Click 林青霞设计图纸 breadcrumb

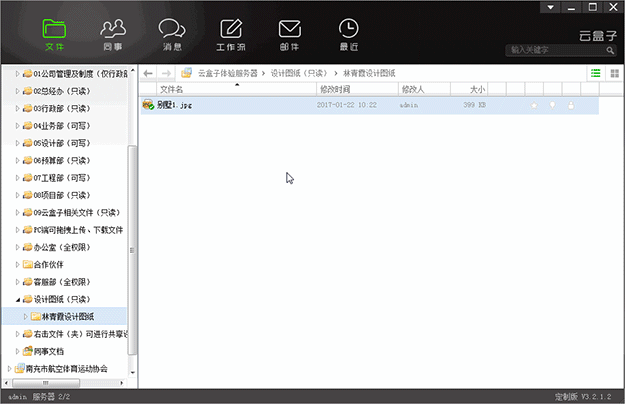pyautogui.click(x=369, y=73)
